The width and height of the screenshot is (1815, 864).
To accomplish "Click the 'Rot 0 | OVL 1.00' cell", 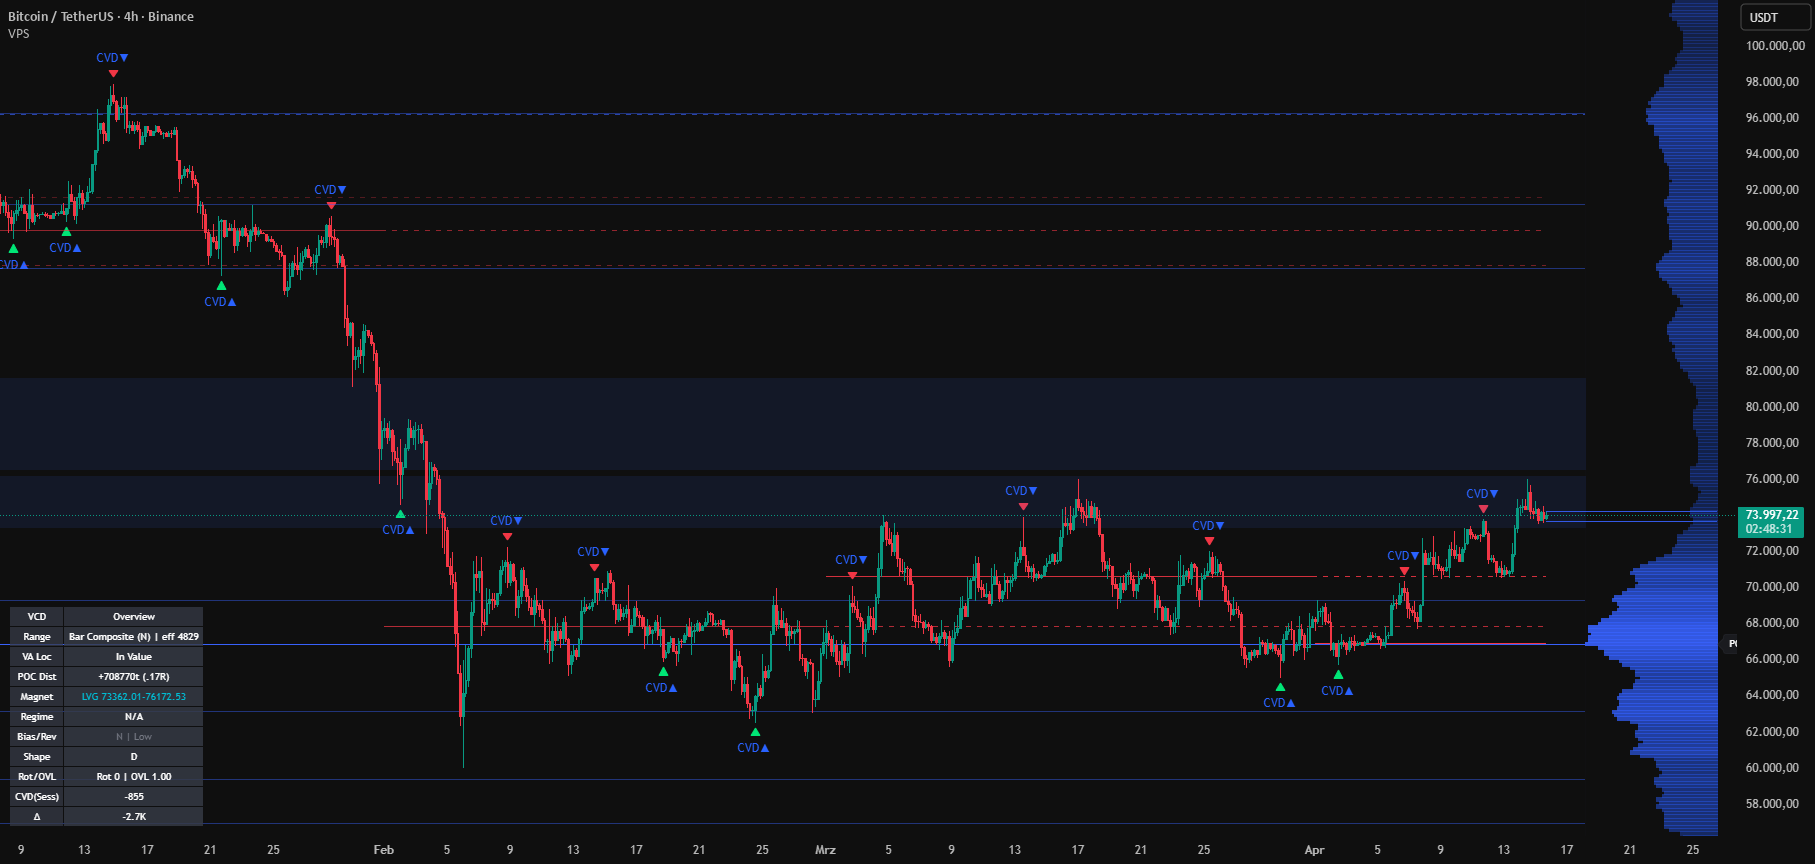I will [134, 777].
